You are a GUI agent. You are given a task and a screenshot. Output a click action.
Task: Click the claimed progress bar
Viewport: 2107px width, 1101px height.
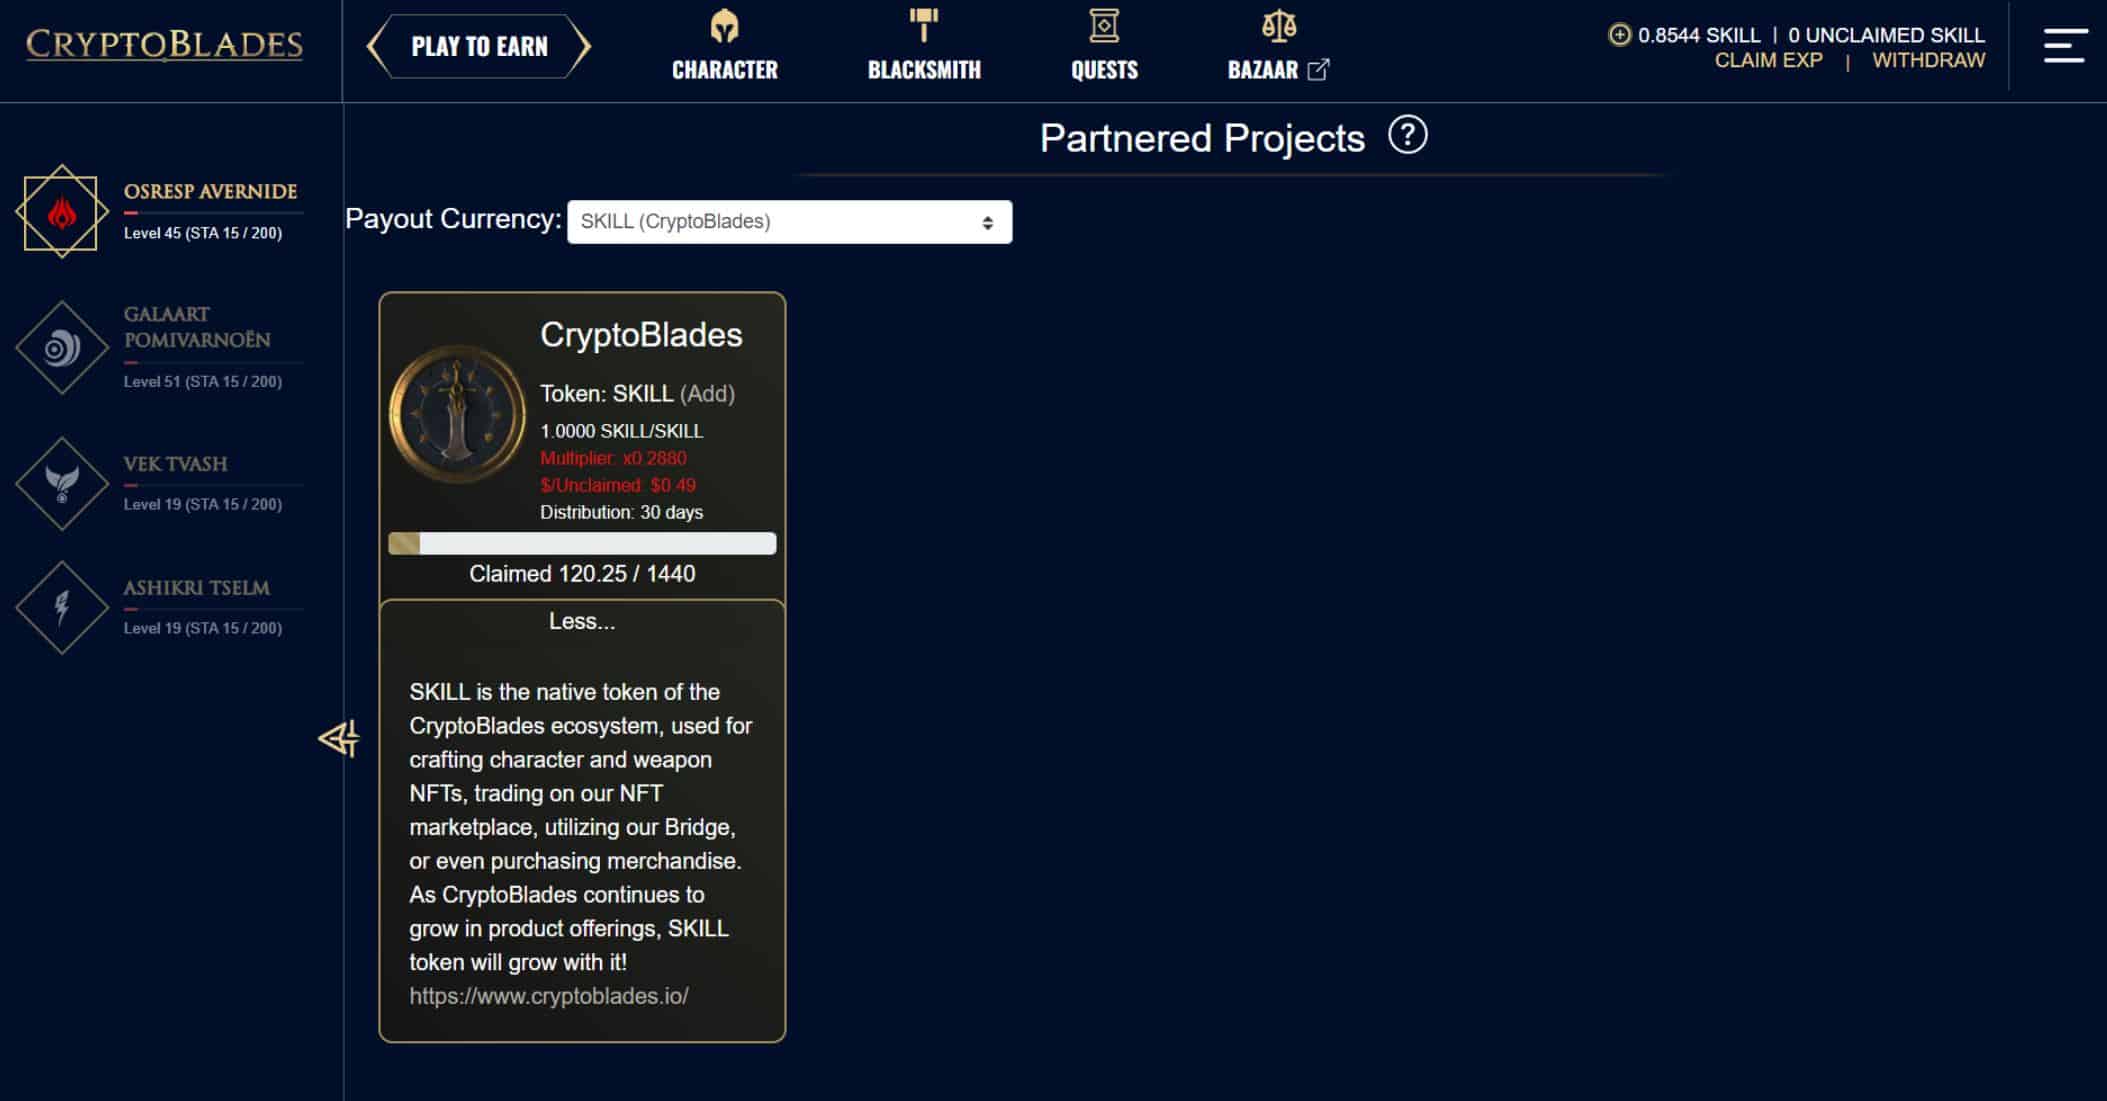tap(582, 543)
